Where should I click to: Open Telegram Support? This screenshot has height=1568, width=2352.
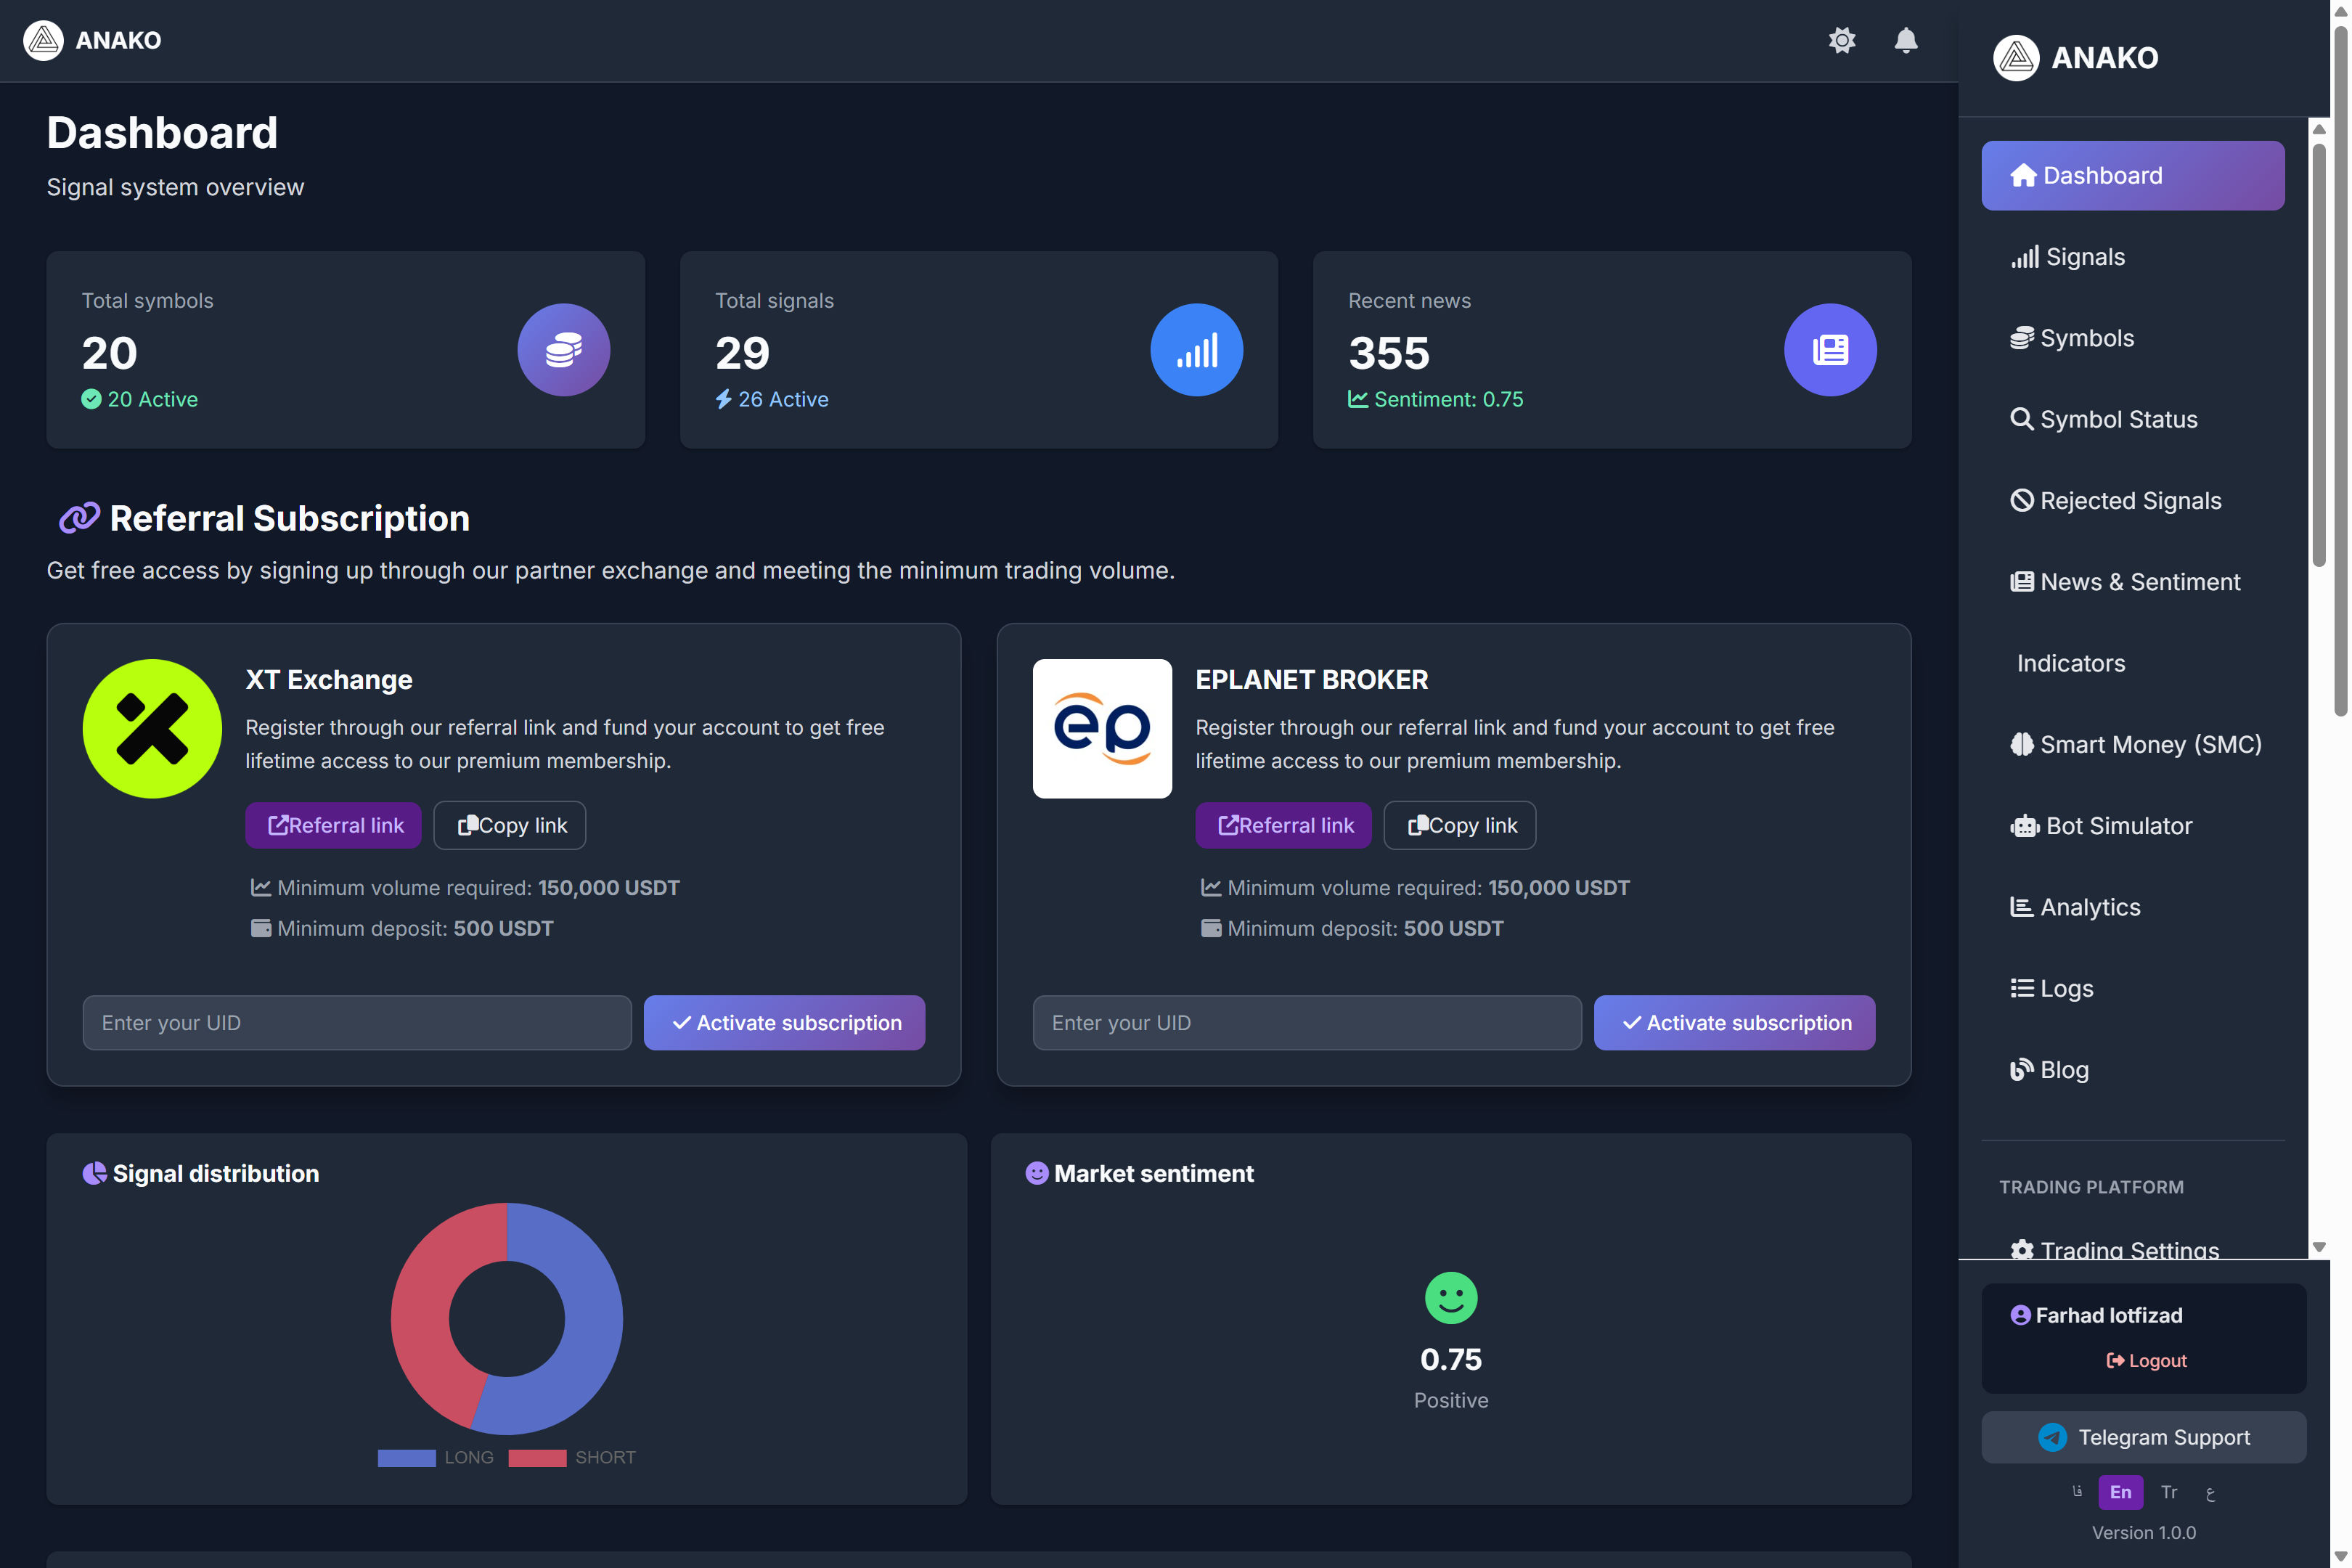(2143, 1437)
